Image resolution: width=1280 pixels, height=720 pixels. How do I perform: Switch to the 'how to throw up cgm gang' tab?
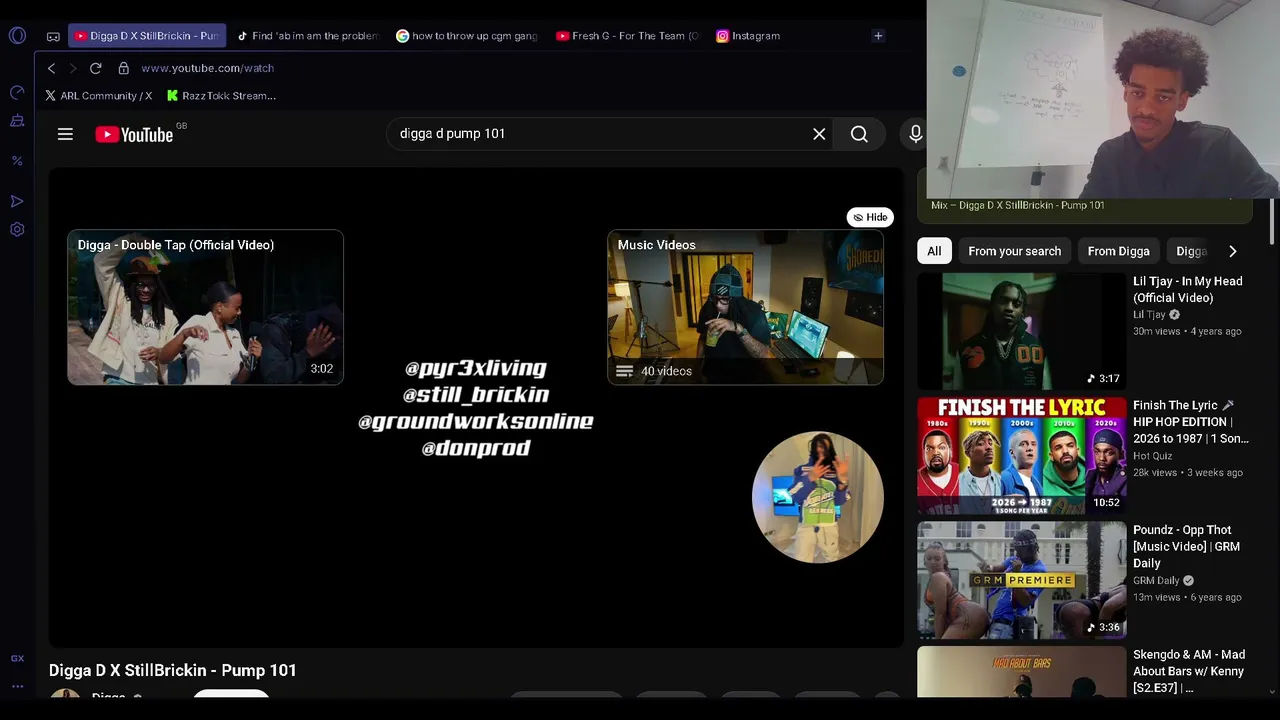tap(467, 36)
